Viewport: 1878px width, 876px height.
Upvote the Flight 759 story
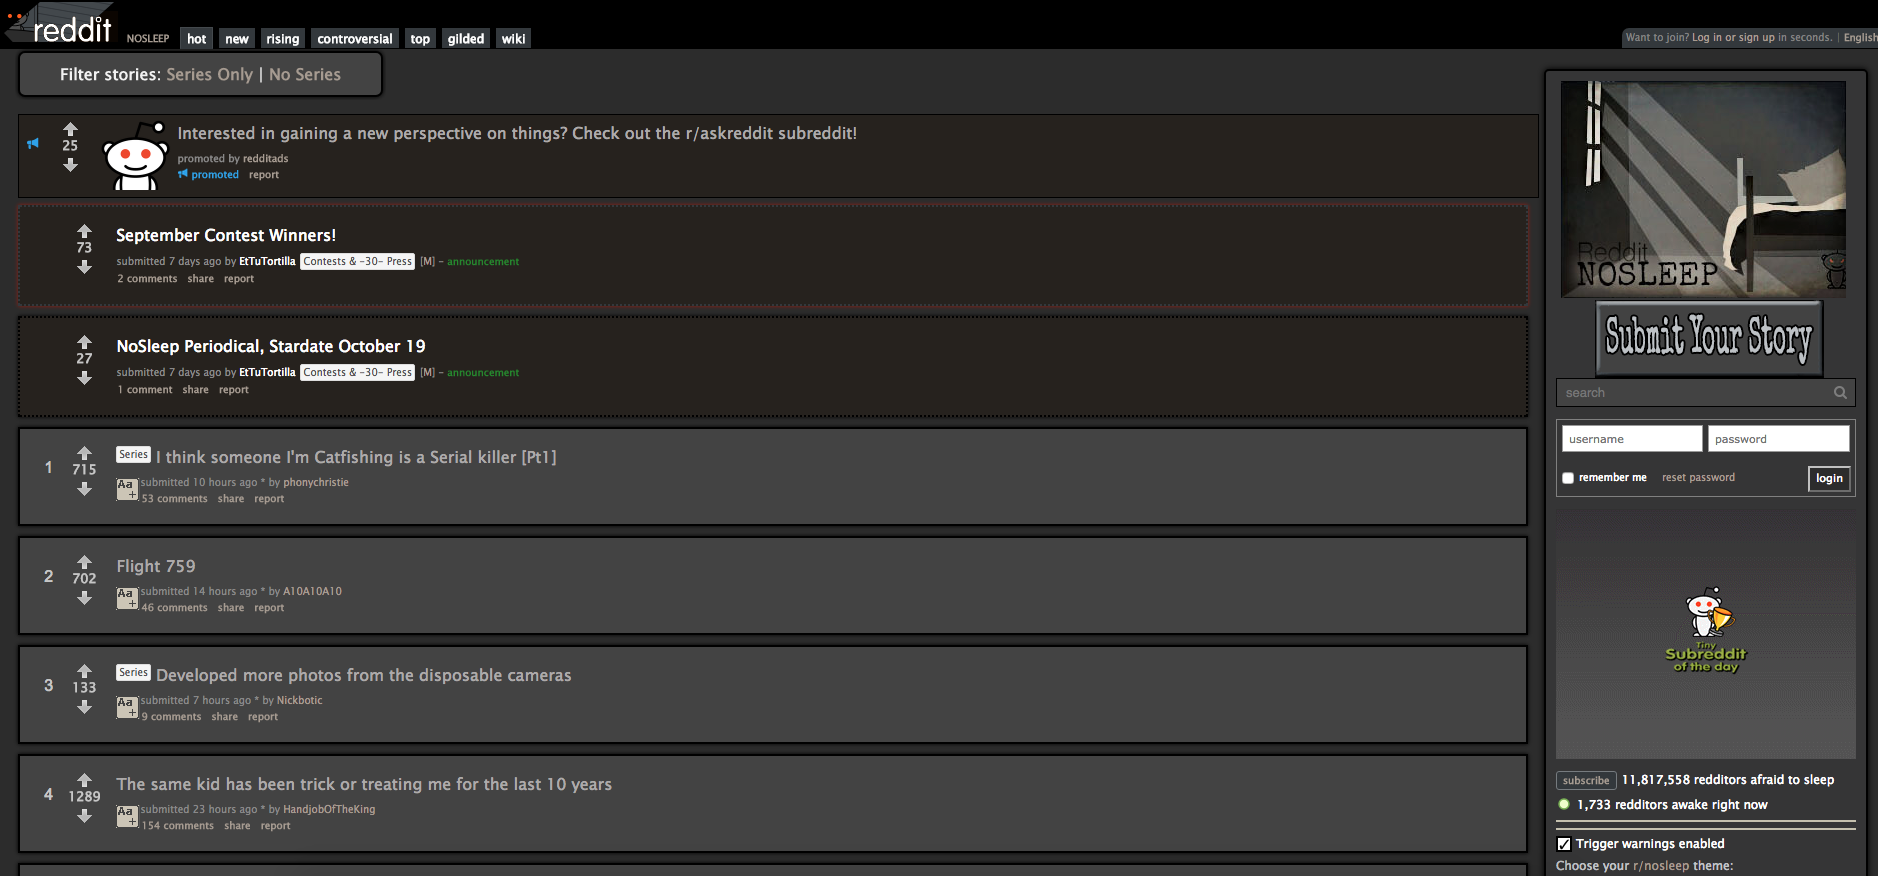pyautogui.click(x=84, y=562)
